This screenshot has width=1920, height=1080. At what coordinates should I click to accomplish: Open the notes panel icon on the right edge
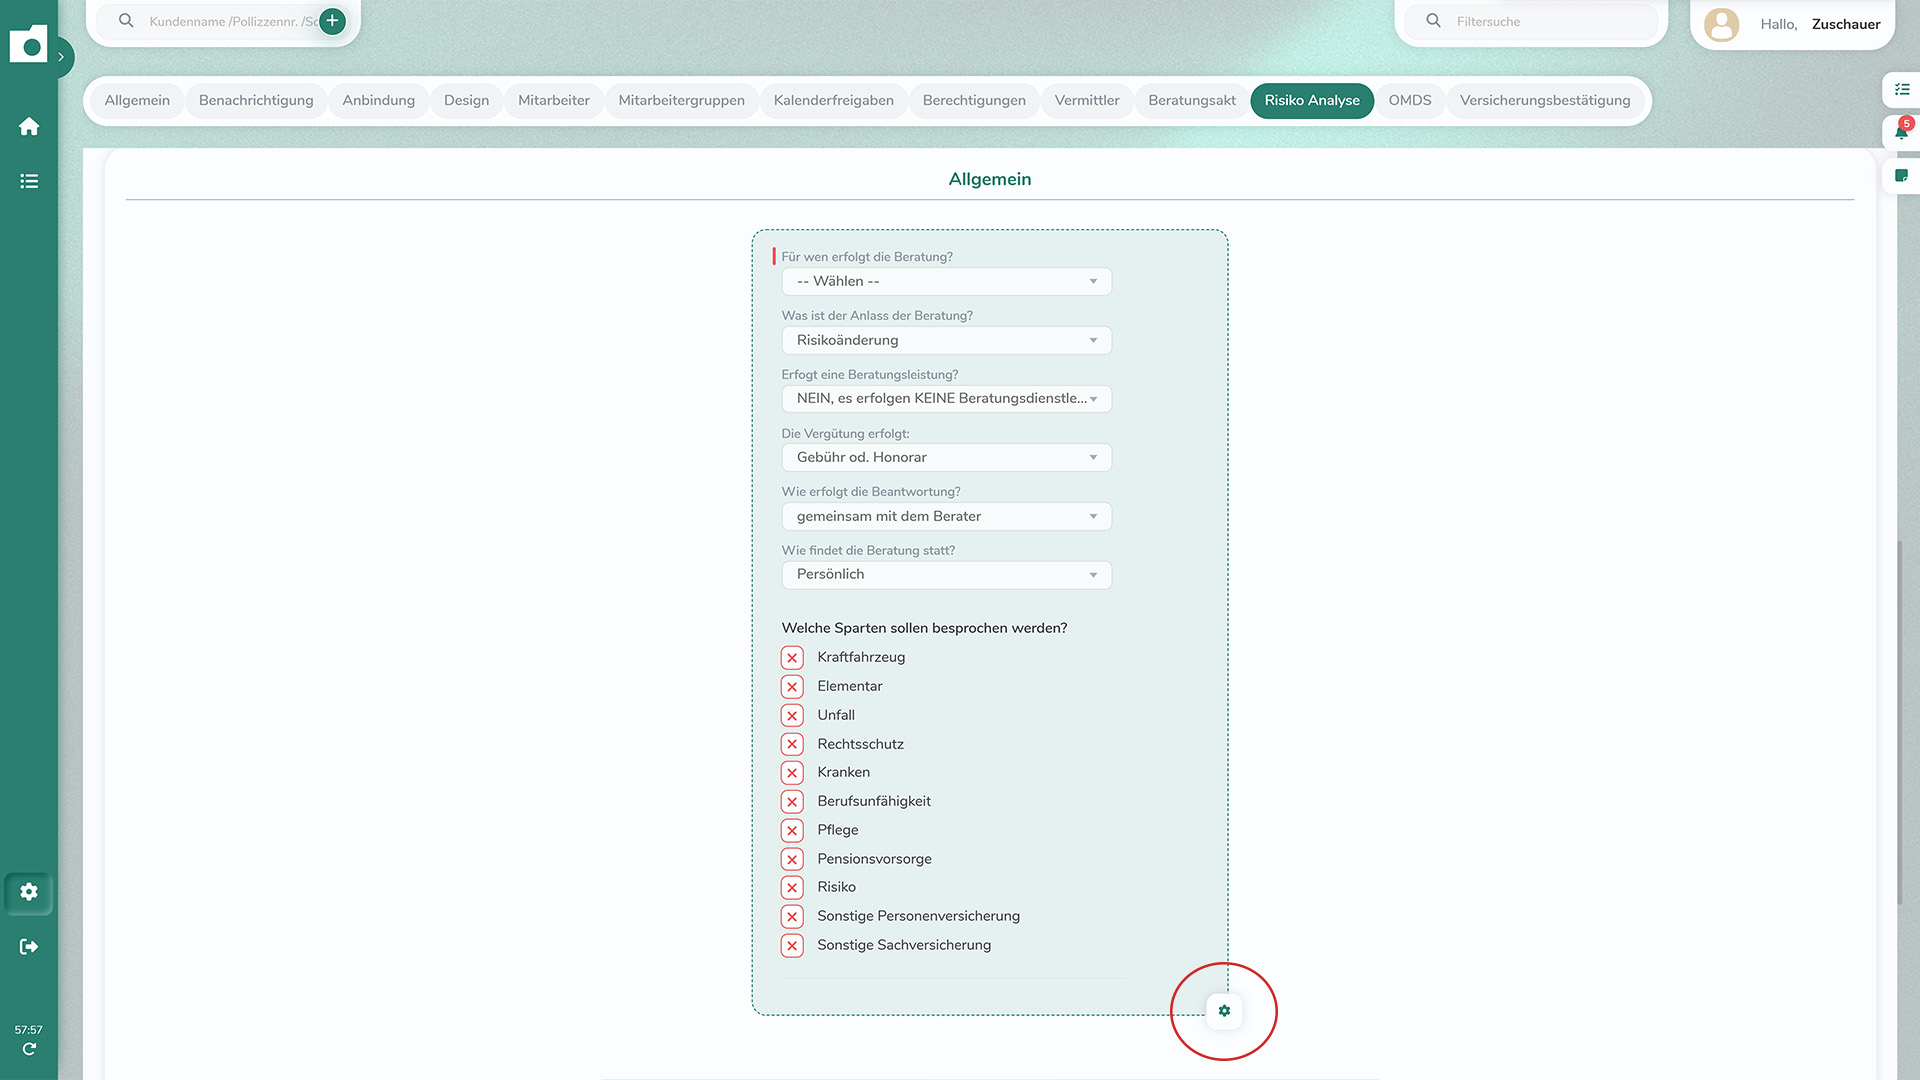point(1903,176)
